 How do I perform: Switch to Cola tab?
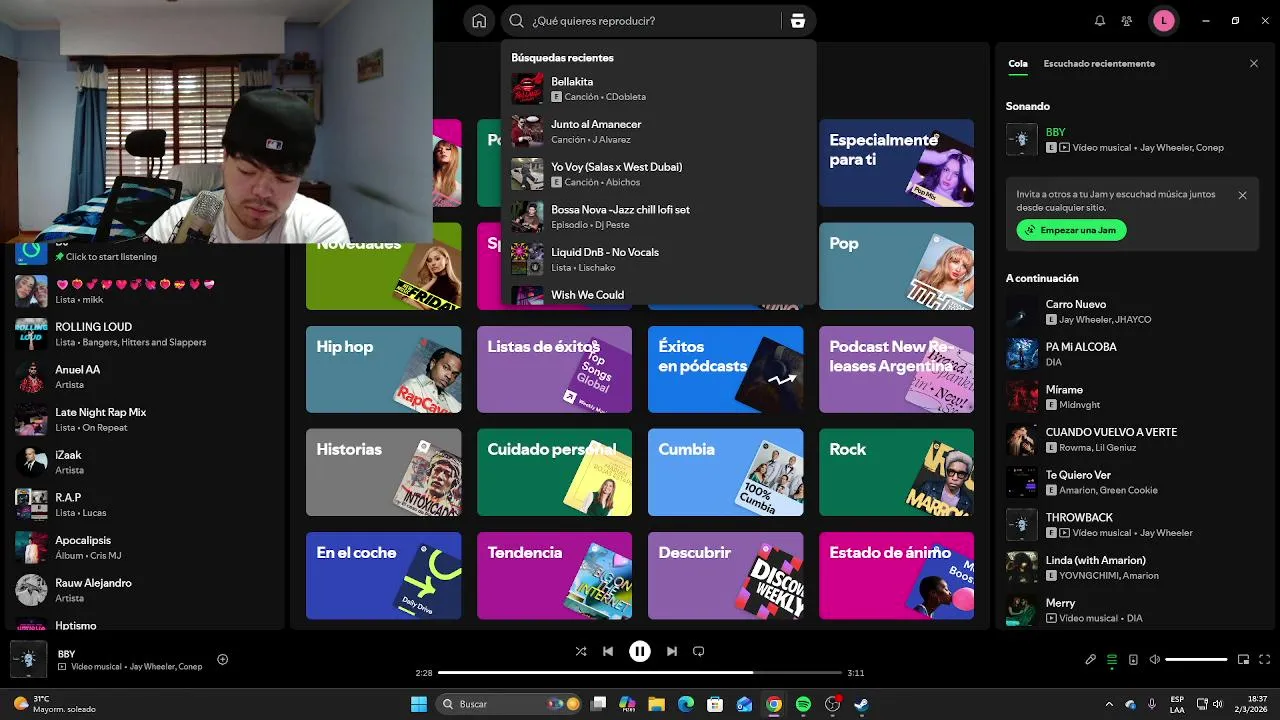pyautogui.click(x=1018, y=64)
